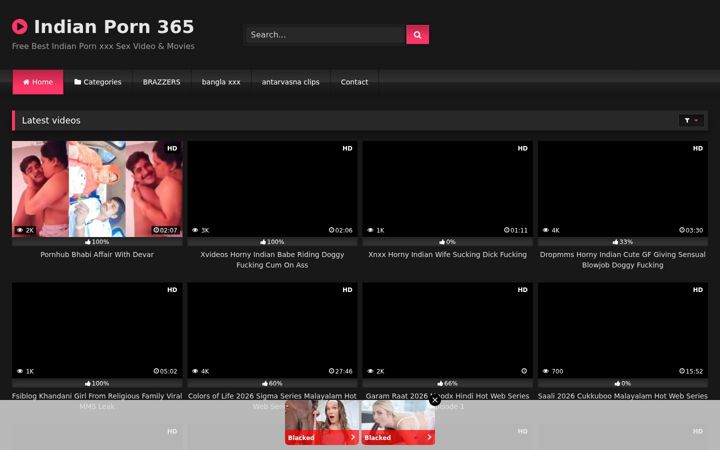720x450 pixels.
Task: Click the eye views icon showing 3K
Action: (x=195, y=230)
